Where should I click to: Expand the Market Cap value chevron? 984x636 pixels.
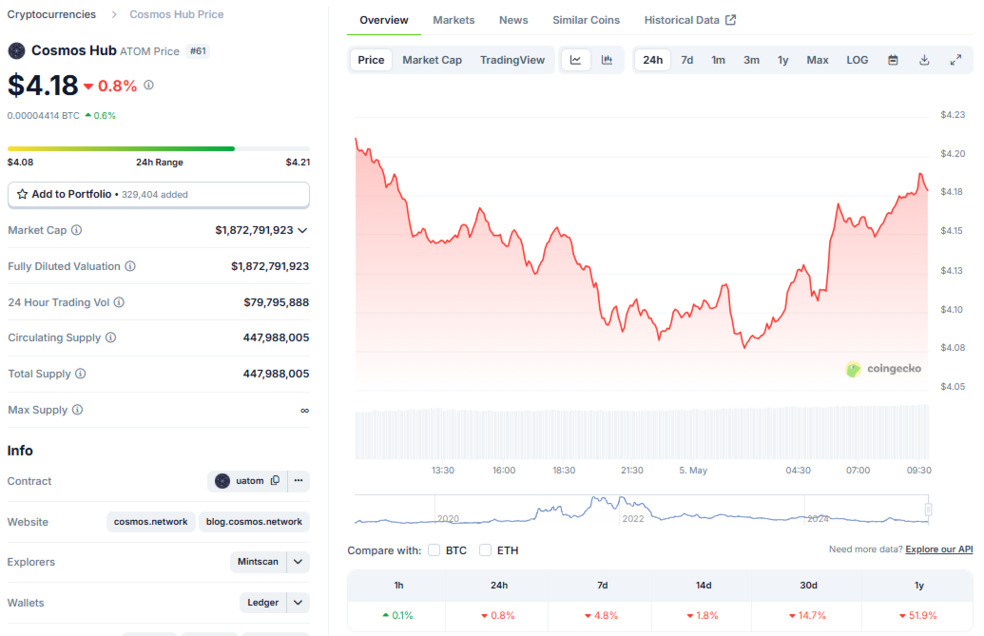[302, 230]
